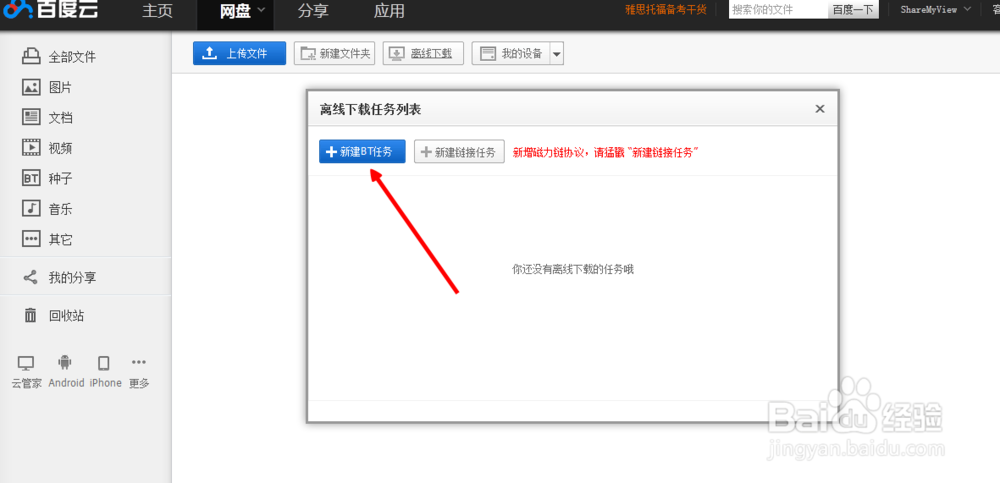Select the 全部文件 sidebar icon
This screenshot has height=483, width=1000.
[31, 56]
